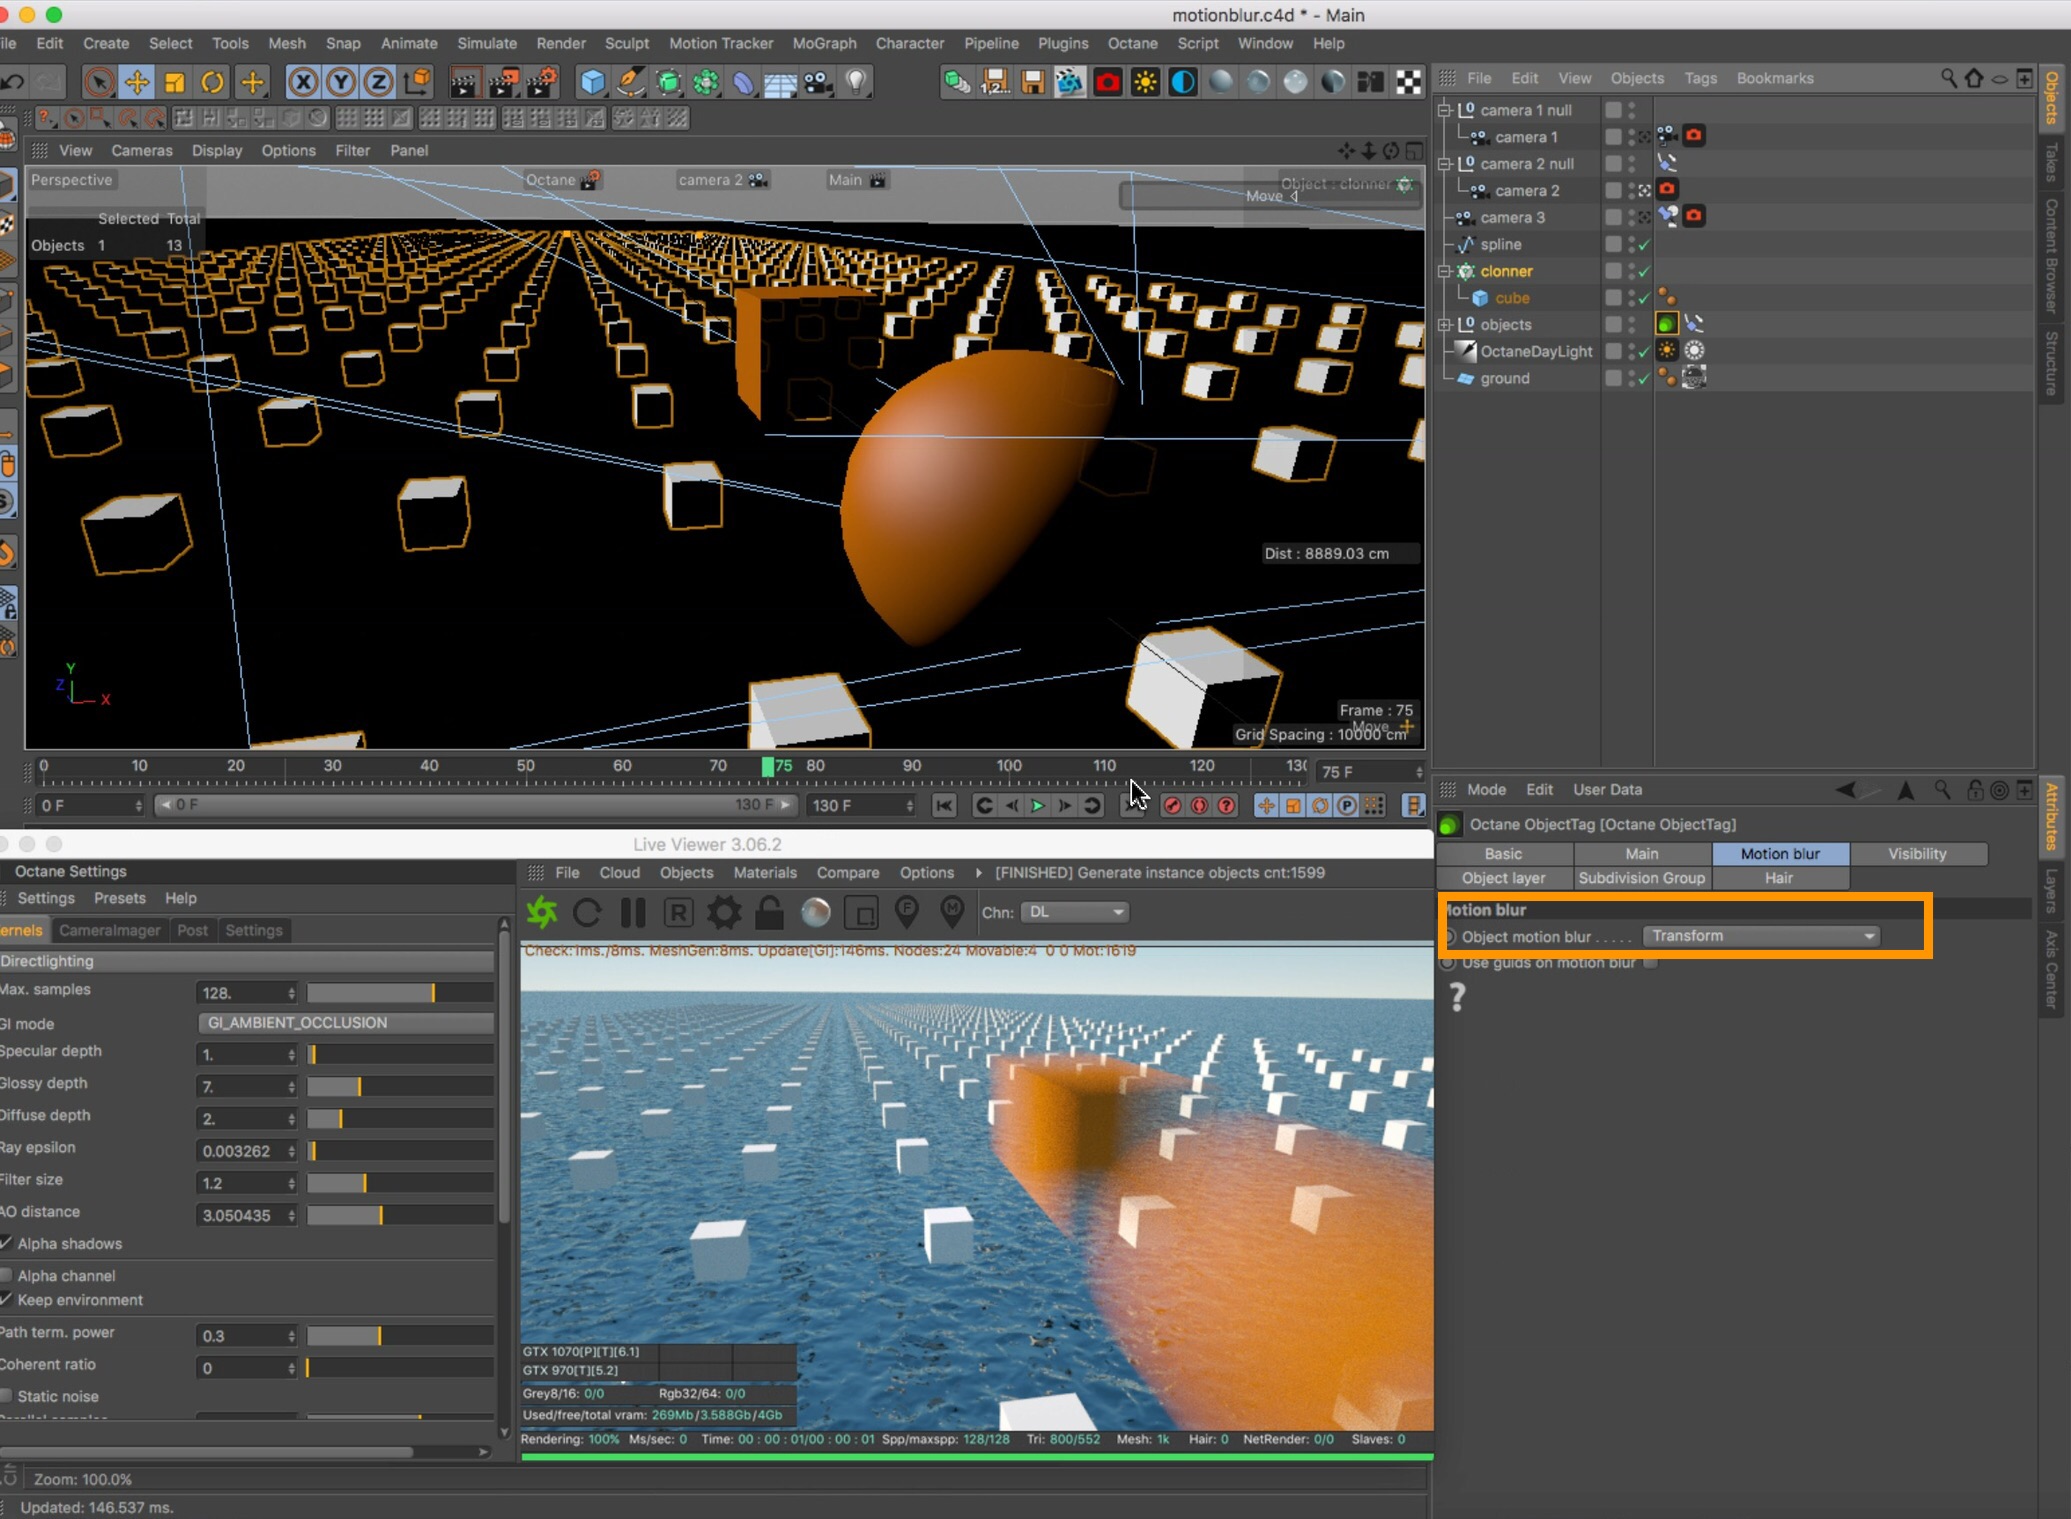This screenshot has width=2071, height=1519.
Task: Open the Chn channel dropdown
Action: point(1077,912)
